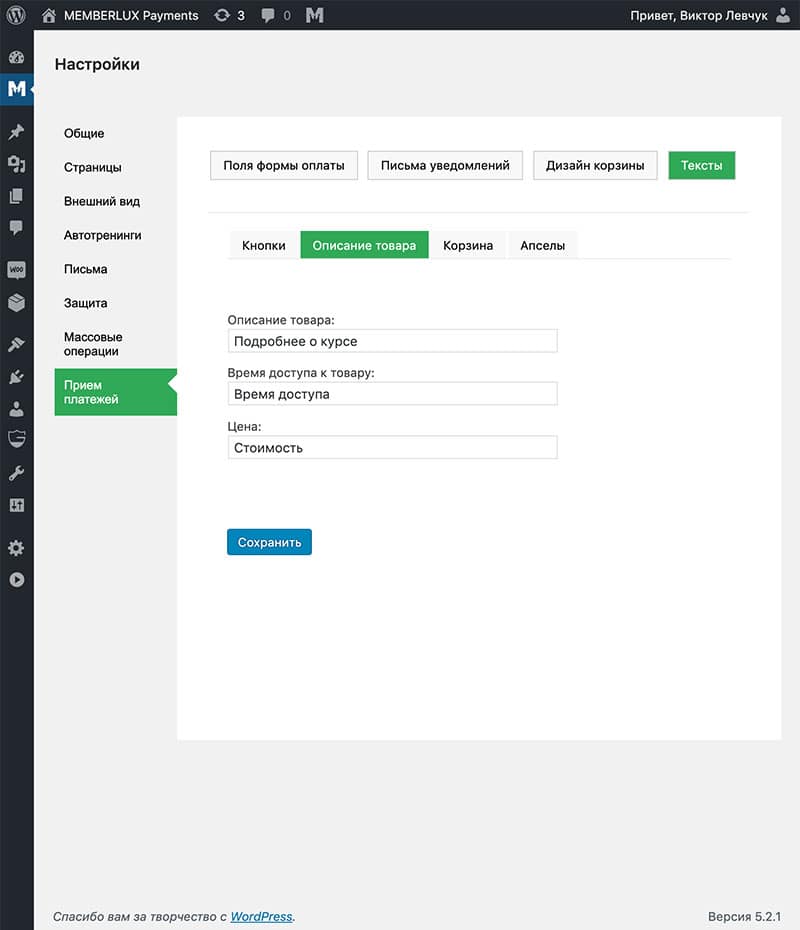Open the comments bubble in top bar
Screen dimensions: 800x930
pos(276,15)
